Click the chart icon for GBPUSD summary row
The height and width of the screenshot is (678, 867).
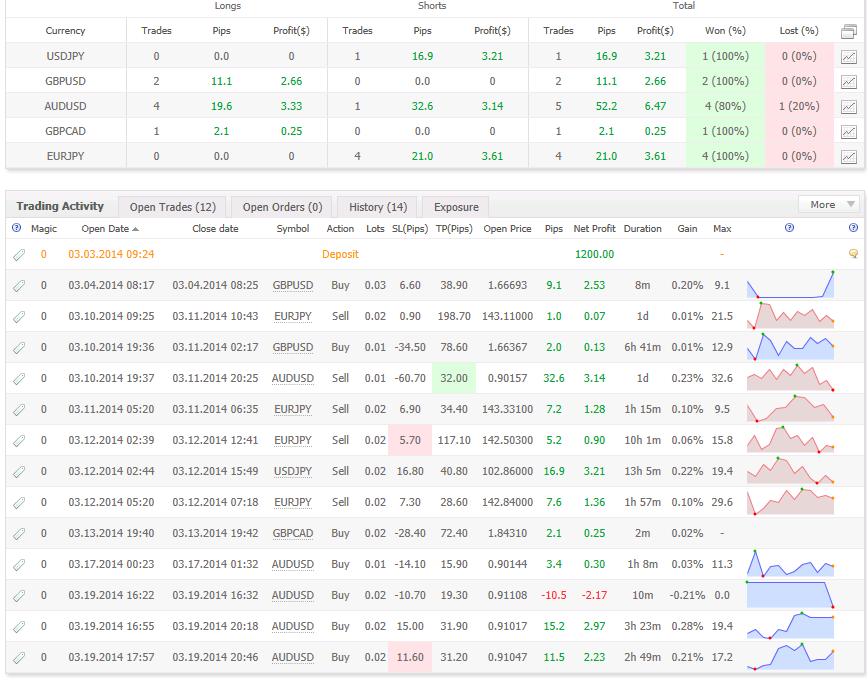(849, 81)
